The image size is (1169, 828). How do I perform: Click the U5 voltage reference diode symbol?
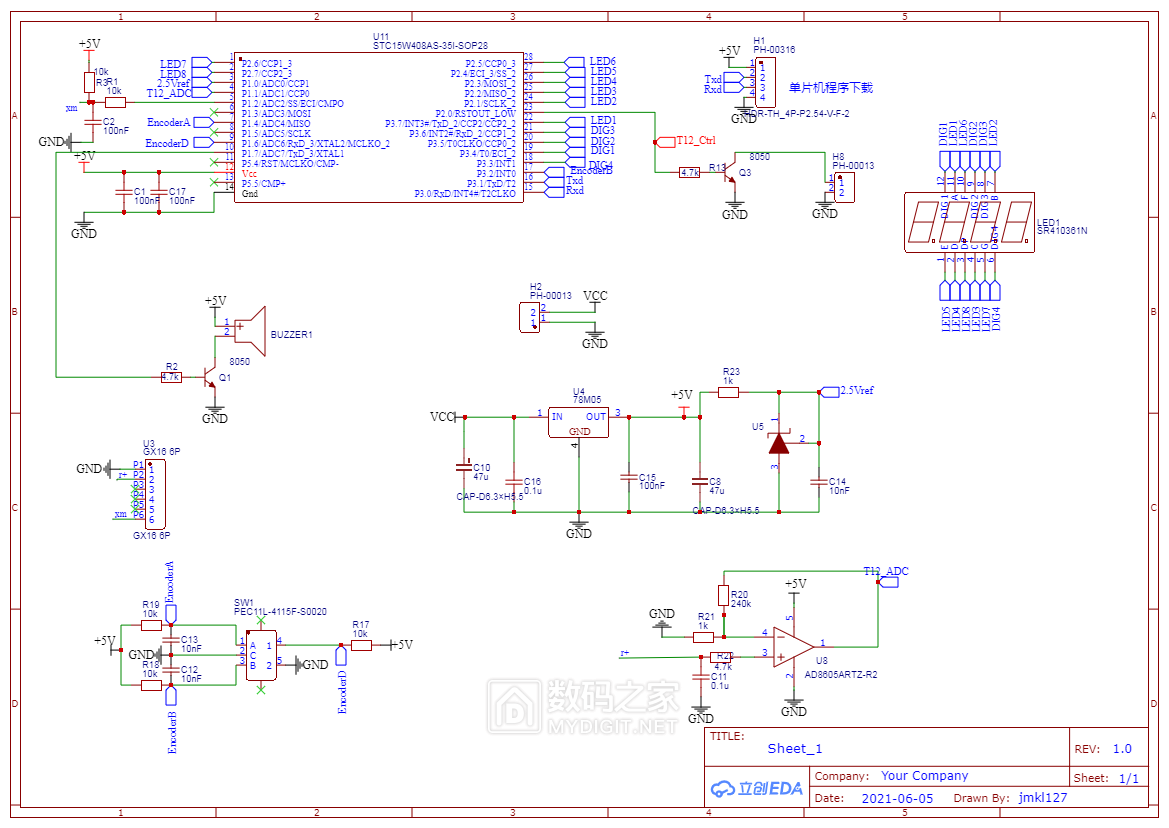pyautogui.click(x=778, y=441)
